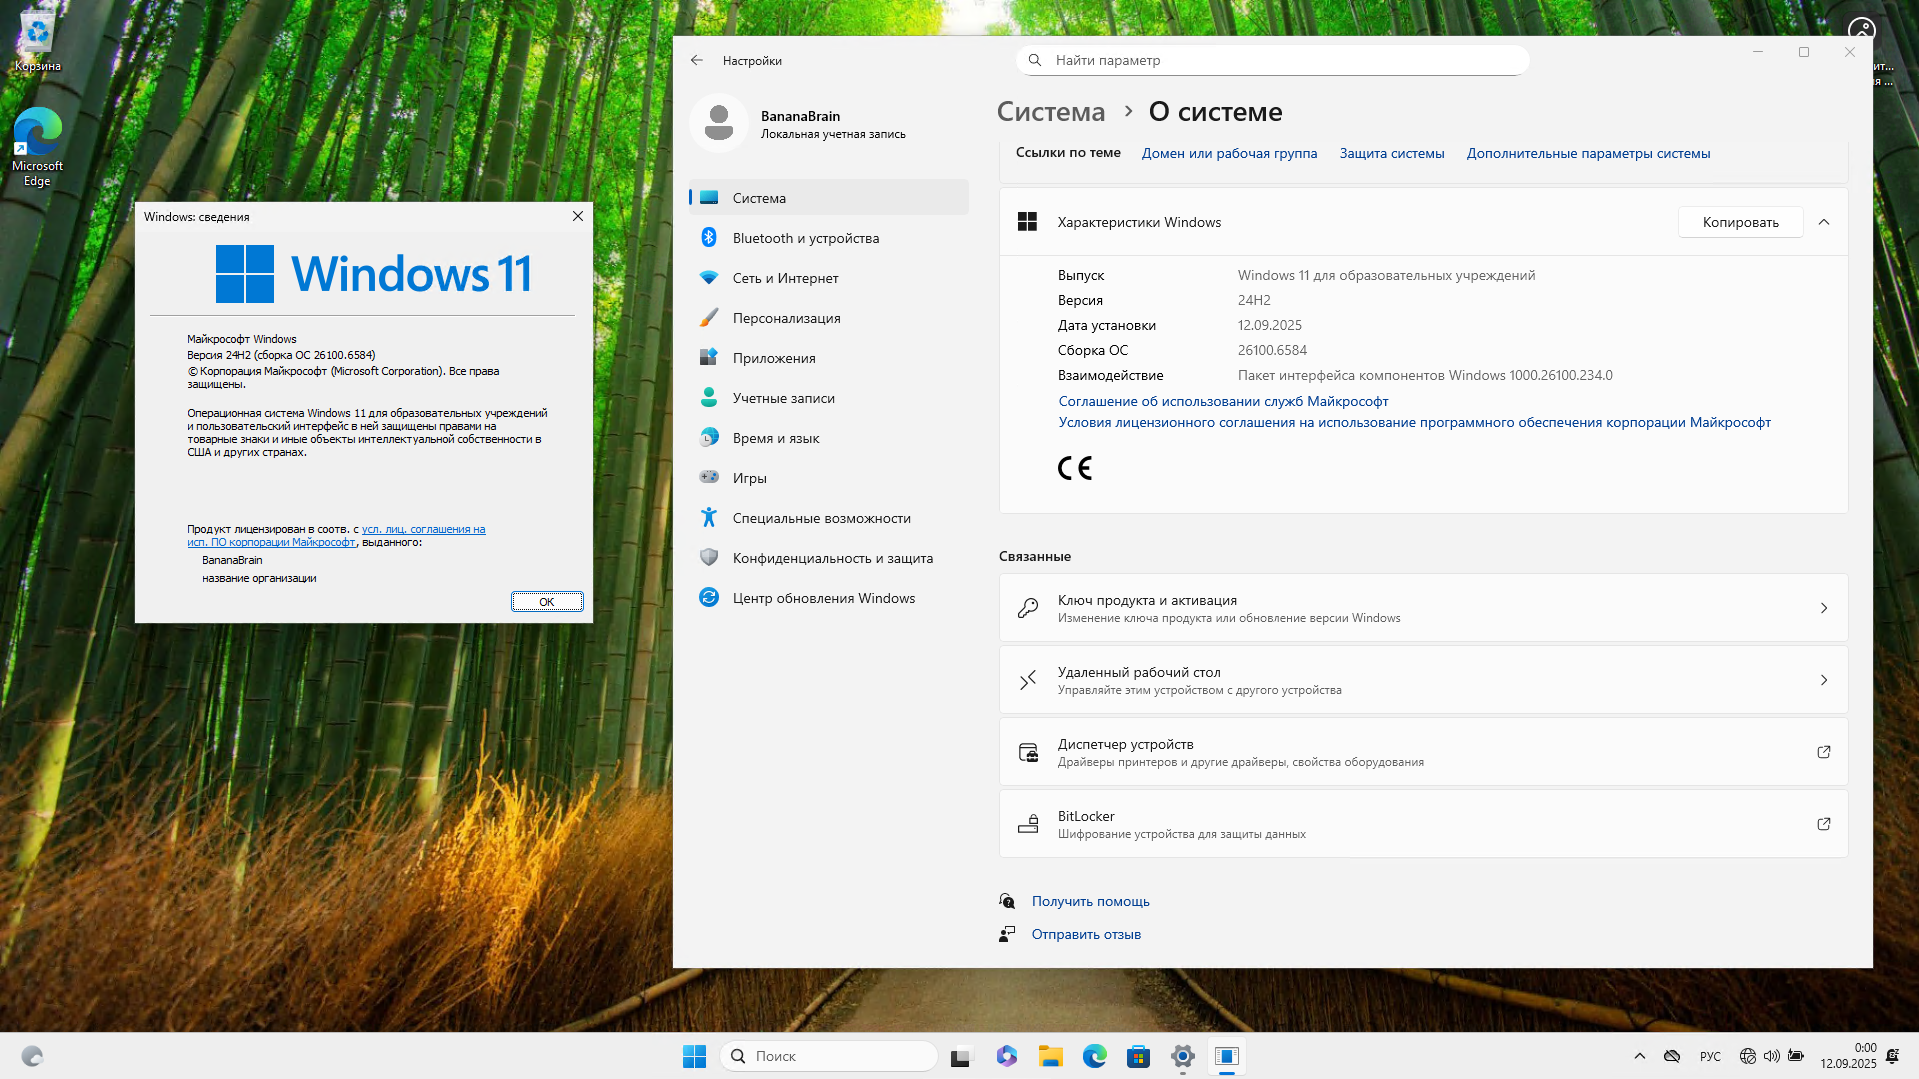Open Персонализация section
The image size is (1919, 1079).
[829, 318]
